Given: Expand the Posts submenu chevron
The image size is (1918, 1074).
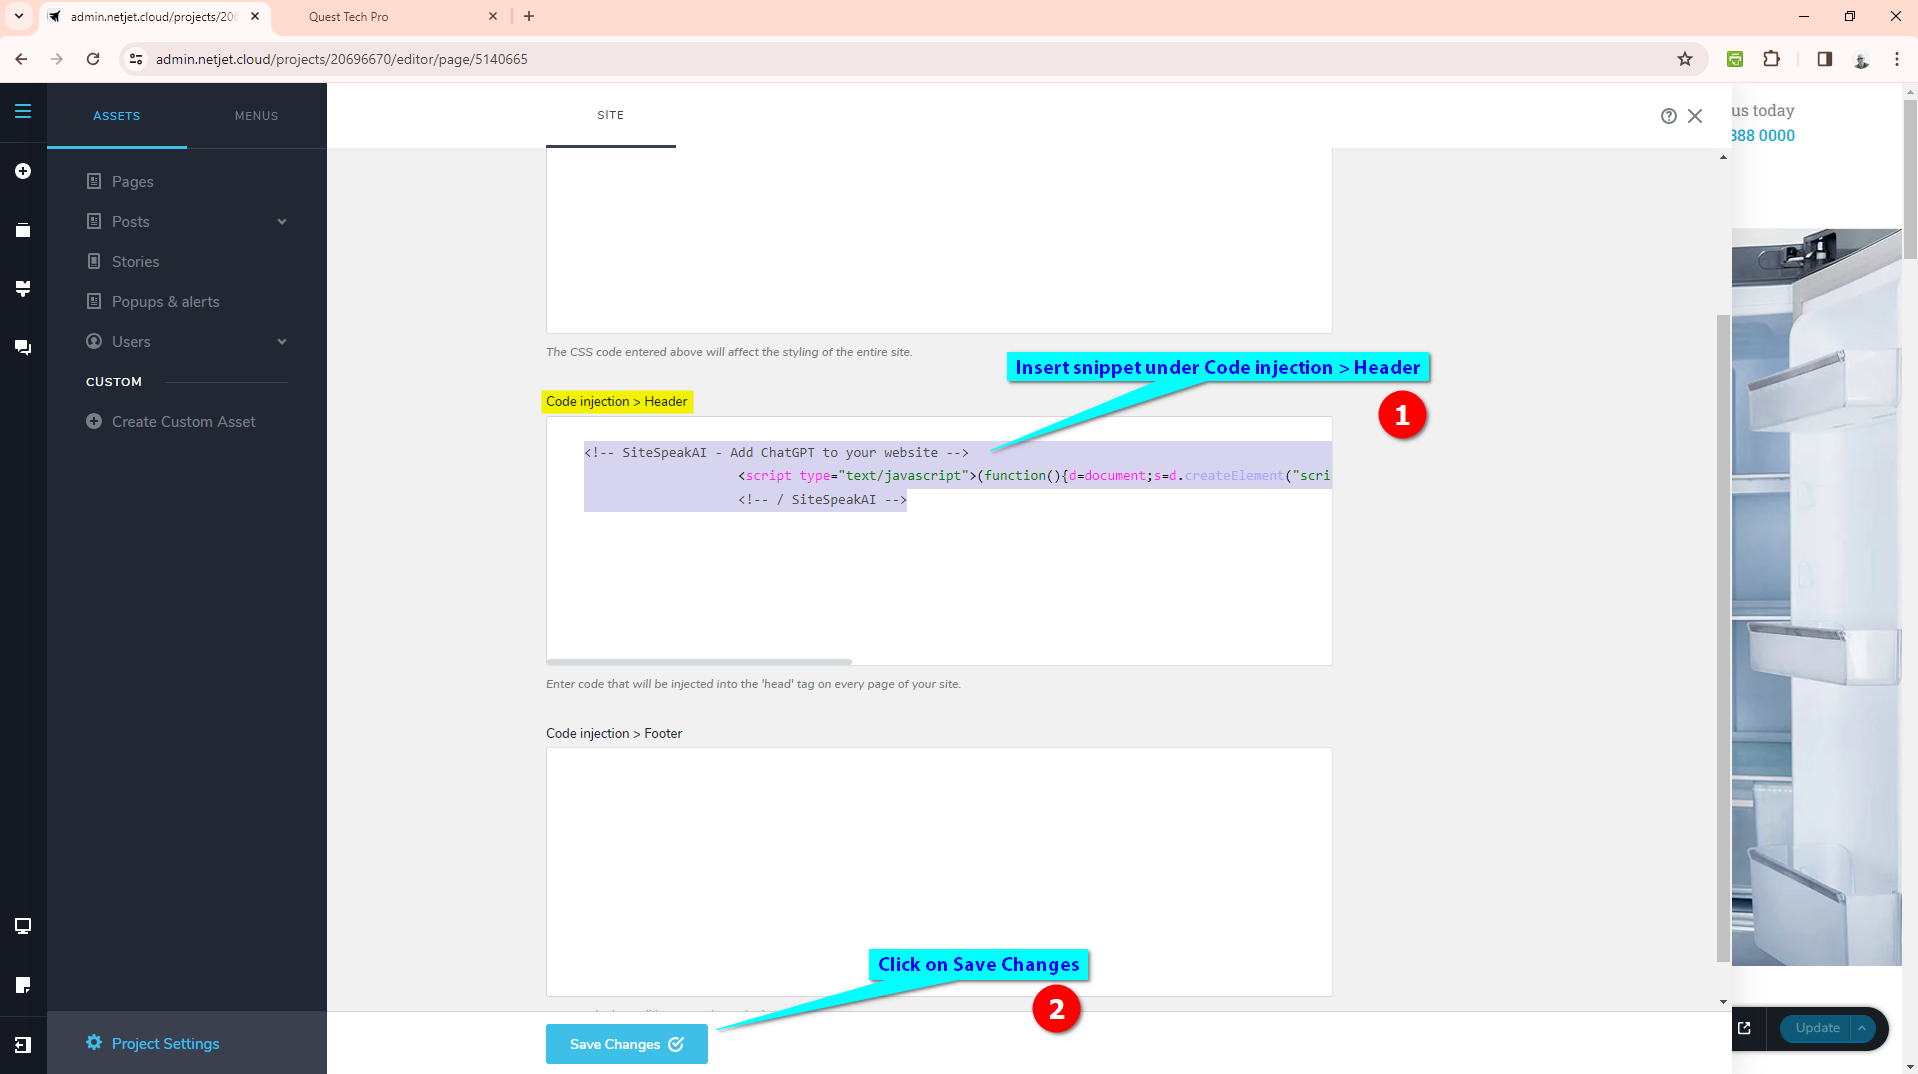Looking at the screenshot, I should point(282,222).
